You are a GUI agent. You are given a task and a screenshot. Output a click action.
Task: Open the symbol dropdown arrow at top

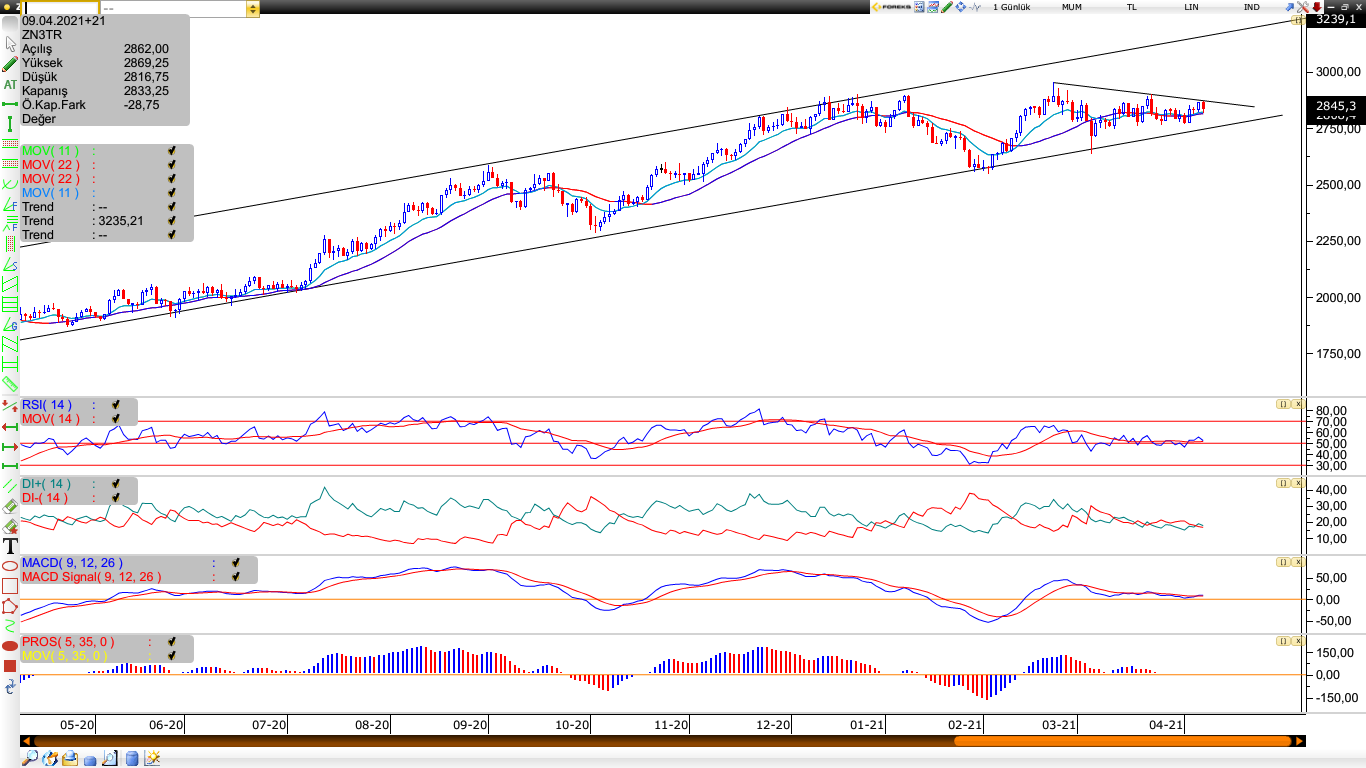pyautogui.click(x=253, y=8)
